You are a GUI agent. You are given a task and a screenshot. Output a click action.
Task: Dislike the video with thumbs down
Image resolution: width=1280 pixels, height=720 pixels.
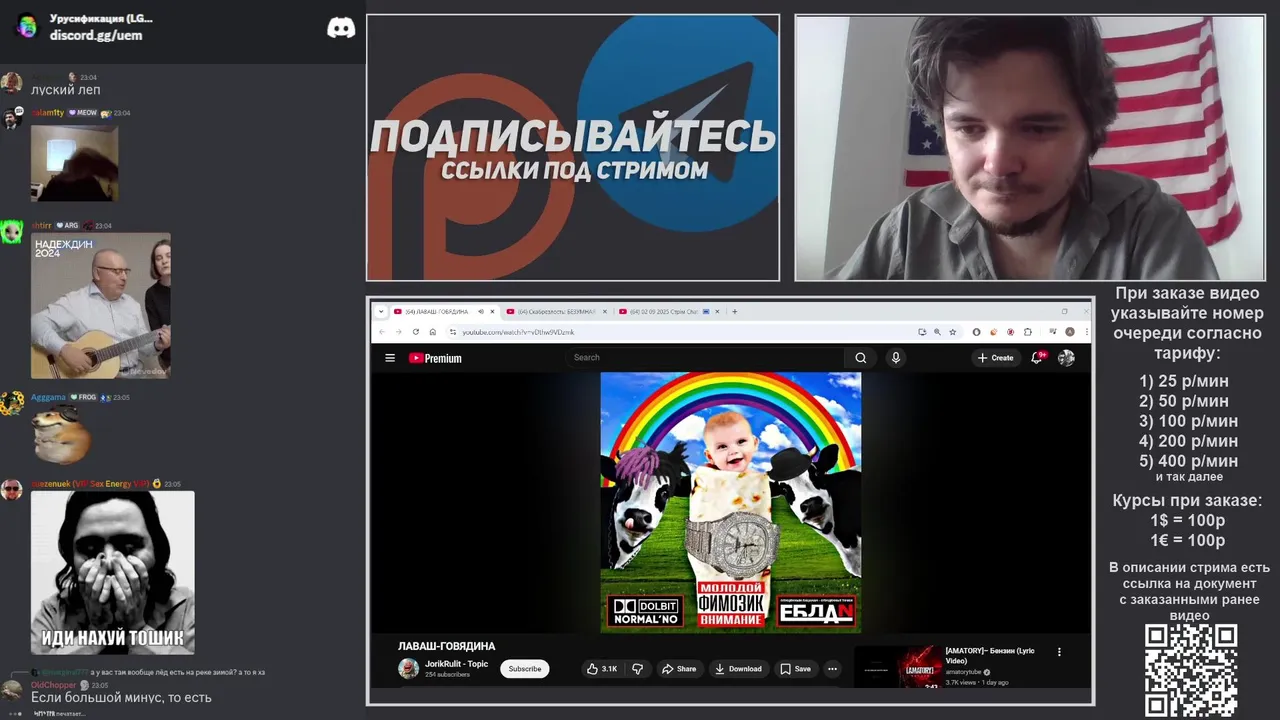click(x=638, y=669)
